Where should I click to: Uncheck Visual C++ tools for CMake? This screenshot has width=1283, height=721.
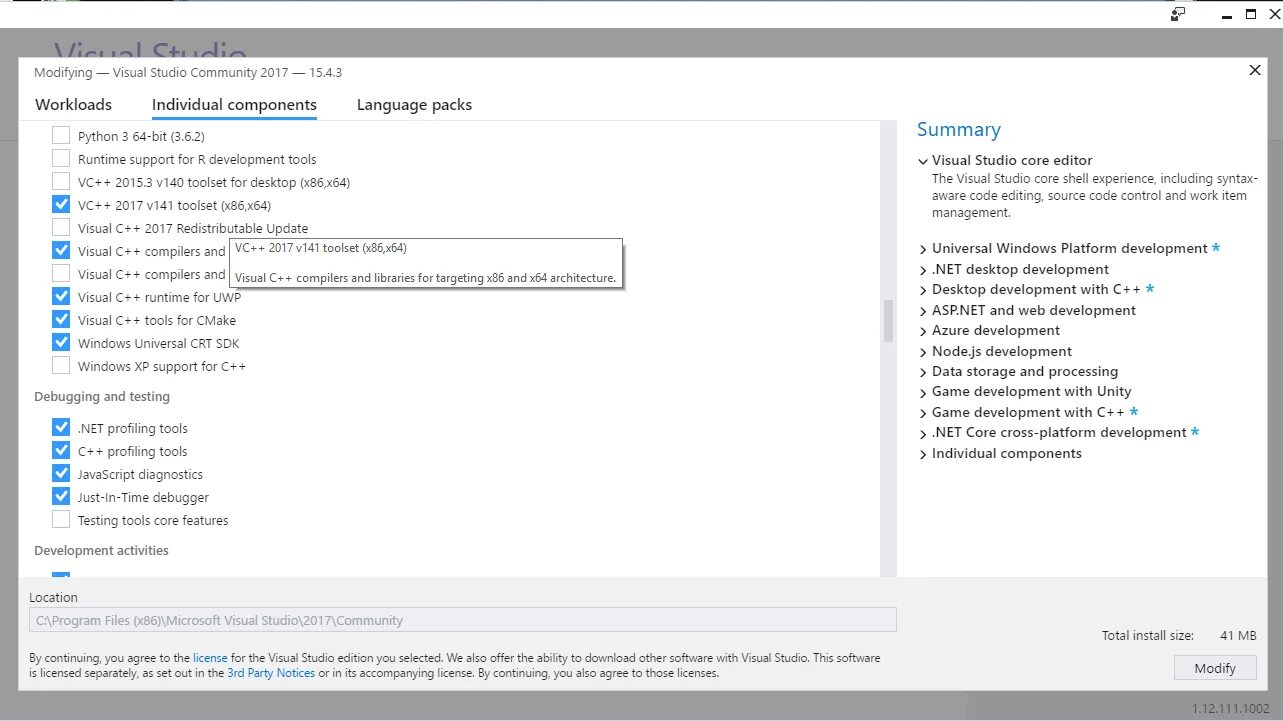pyautogui.click(x=61, y=320)
